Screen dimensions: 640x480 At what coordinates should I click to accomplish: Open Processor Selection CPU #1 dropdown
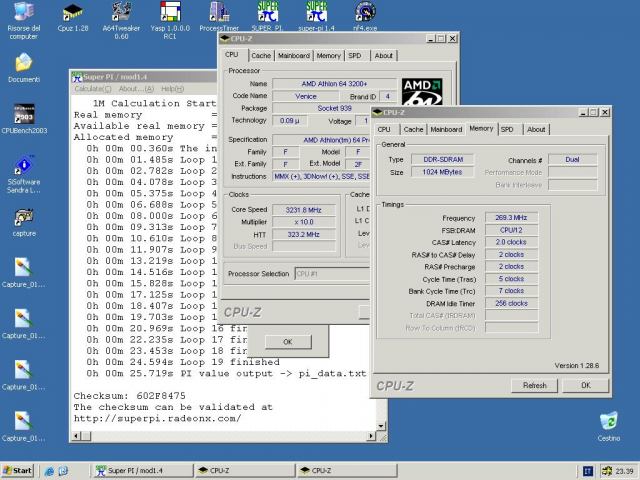[x=332, y=274]
